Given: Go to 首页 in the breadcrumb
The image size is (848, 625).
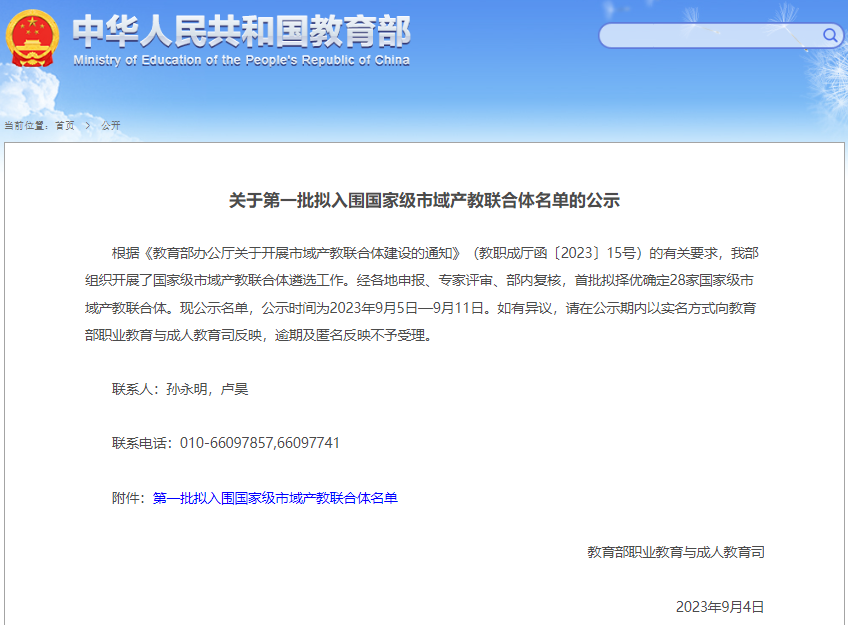Looking at the screenshot, I should (x=65, y=125).
